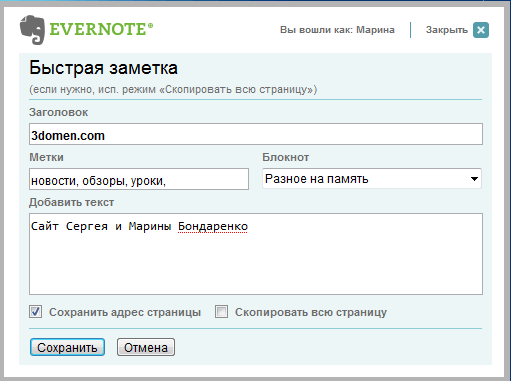The image size is (511, 381).
Task: Close the clipper with the X icon
Action: point(481,30)
